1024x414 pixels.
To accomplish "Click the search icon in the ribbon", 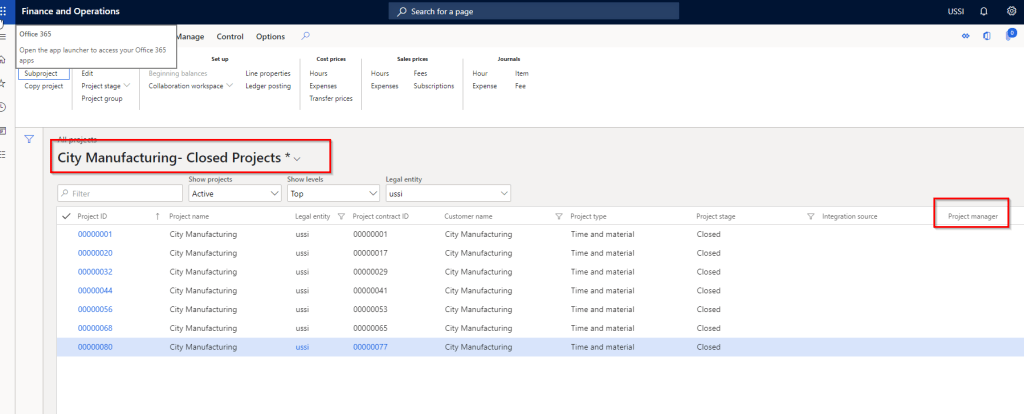I will 306,37.
